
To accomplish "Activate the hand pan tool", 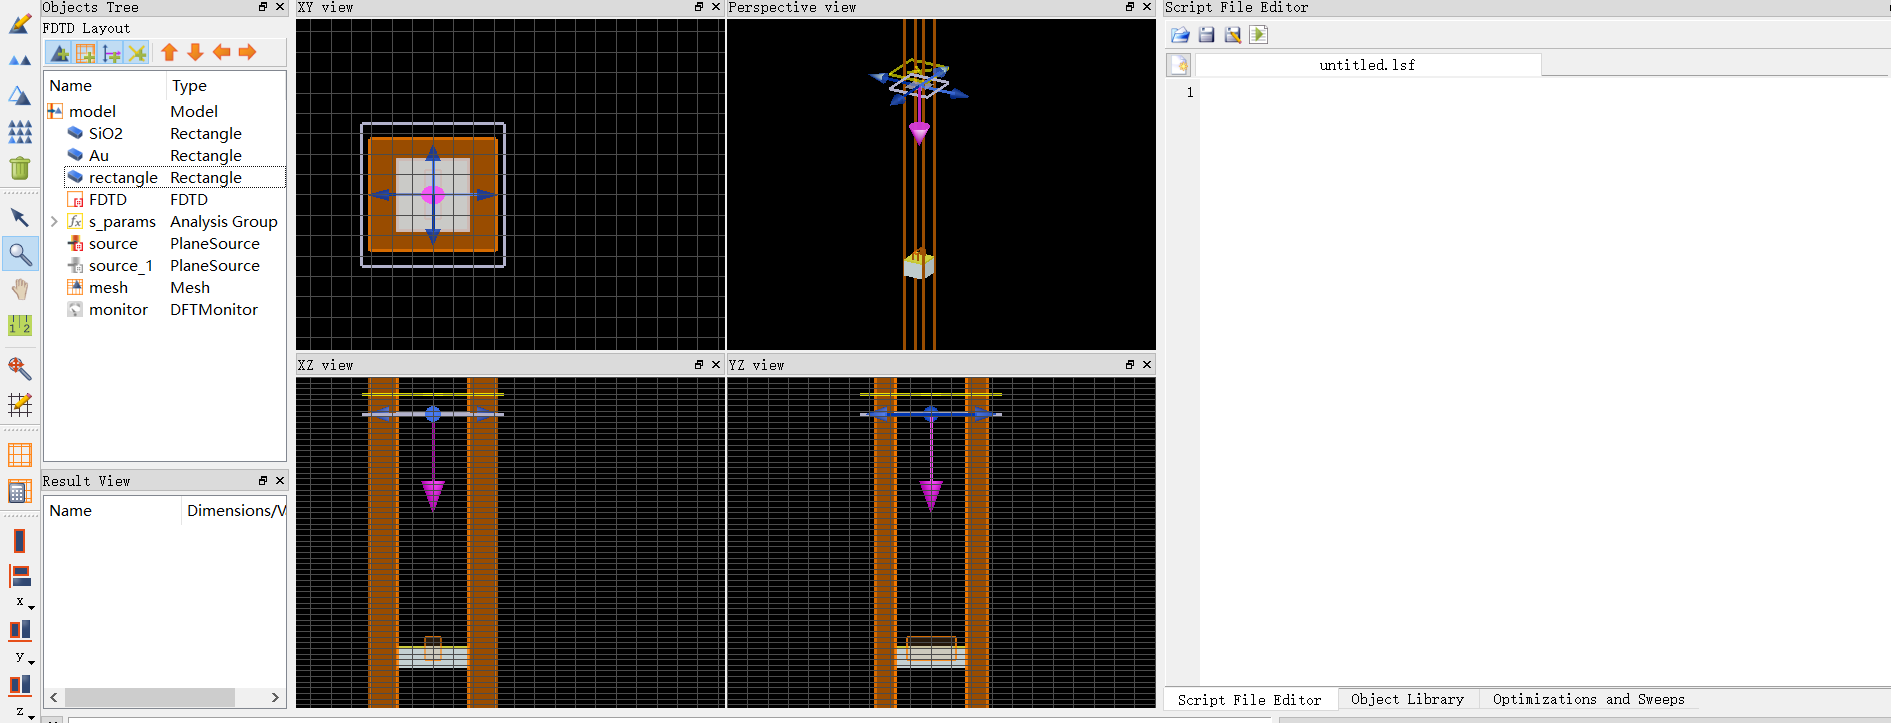I will coord(20,290).
